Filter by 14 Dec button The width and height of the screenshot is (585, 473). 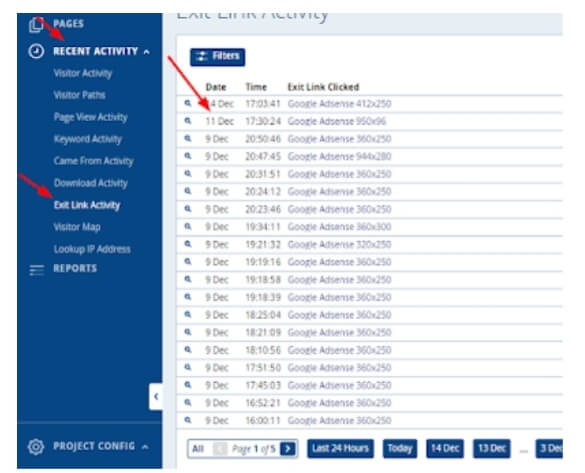click(445, 448)
